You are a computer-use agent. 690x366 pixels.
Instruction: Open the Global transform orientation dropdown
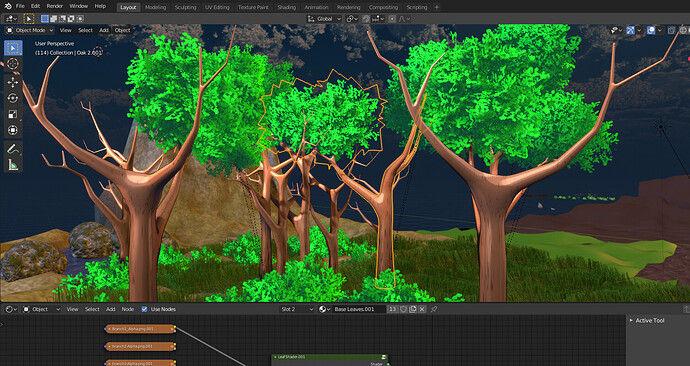coord(324,19)
